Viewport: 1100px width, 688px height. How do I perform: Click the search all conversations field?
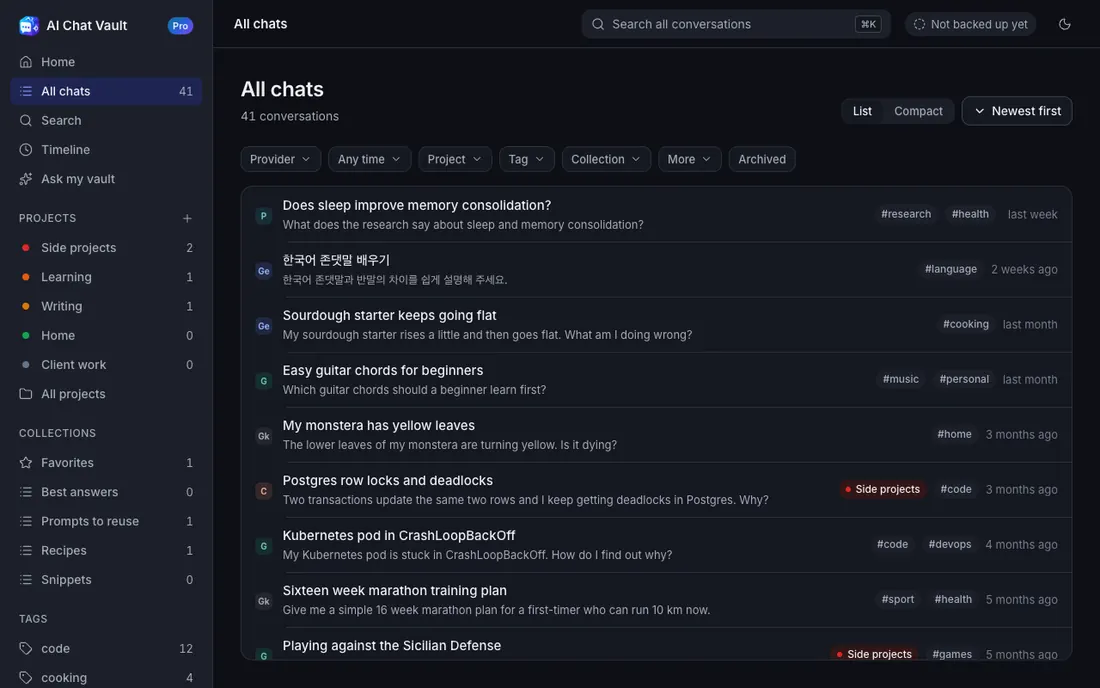(736, 24)
